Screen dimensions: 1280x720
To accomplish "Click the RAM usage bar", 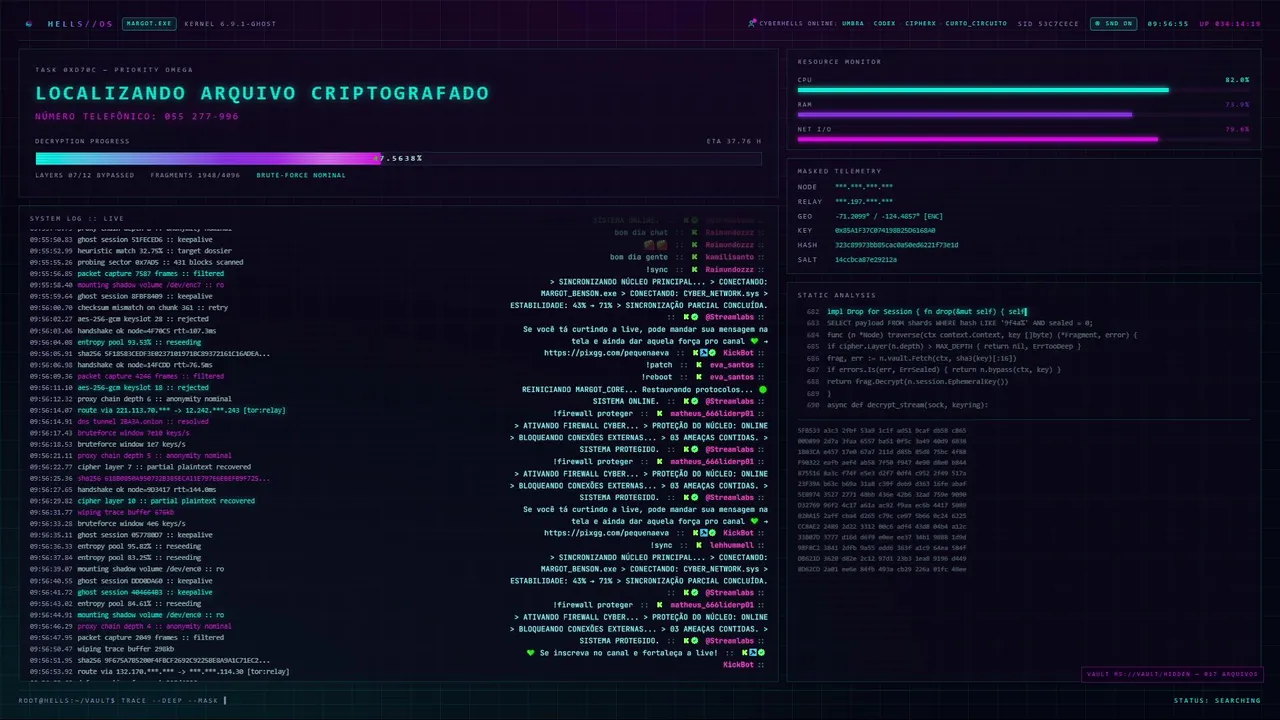I will click(1023, 114).
